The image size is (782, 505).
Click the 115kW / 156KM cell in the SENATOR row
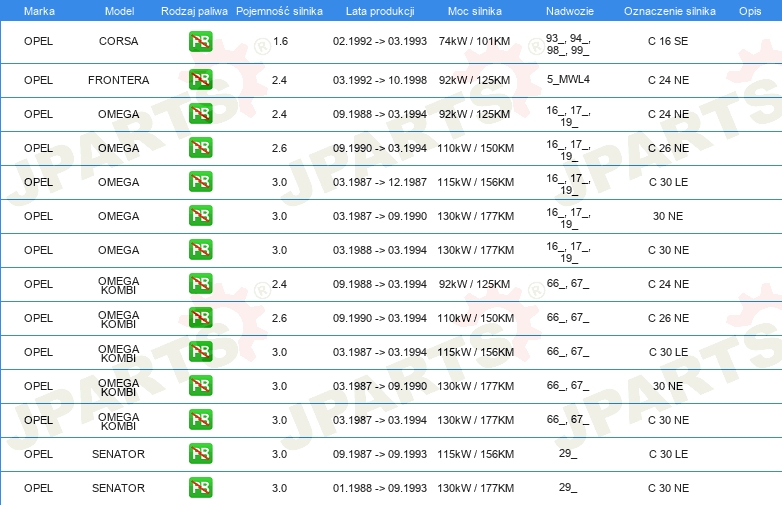(475, 454)
